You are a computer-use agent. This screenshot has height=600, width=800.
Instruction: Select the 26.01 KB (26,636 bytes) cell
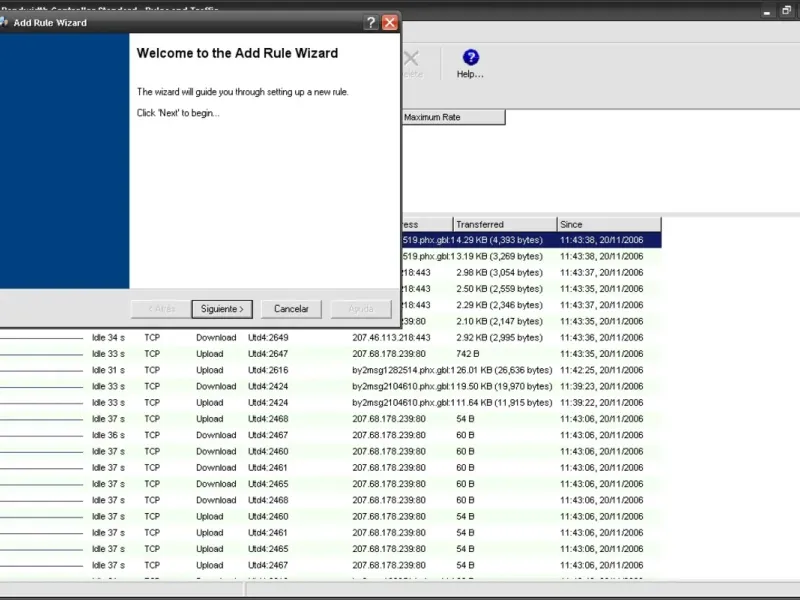click(504, 370)
